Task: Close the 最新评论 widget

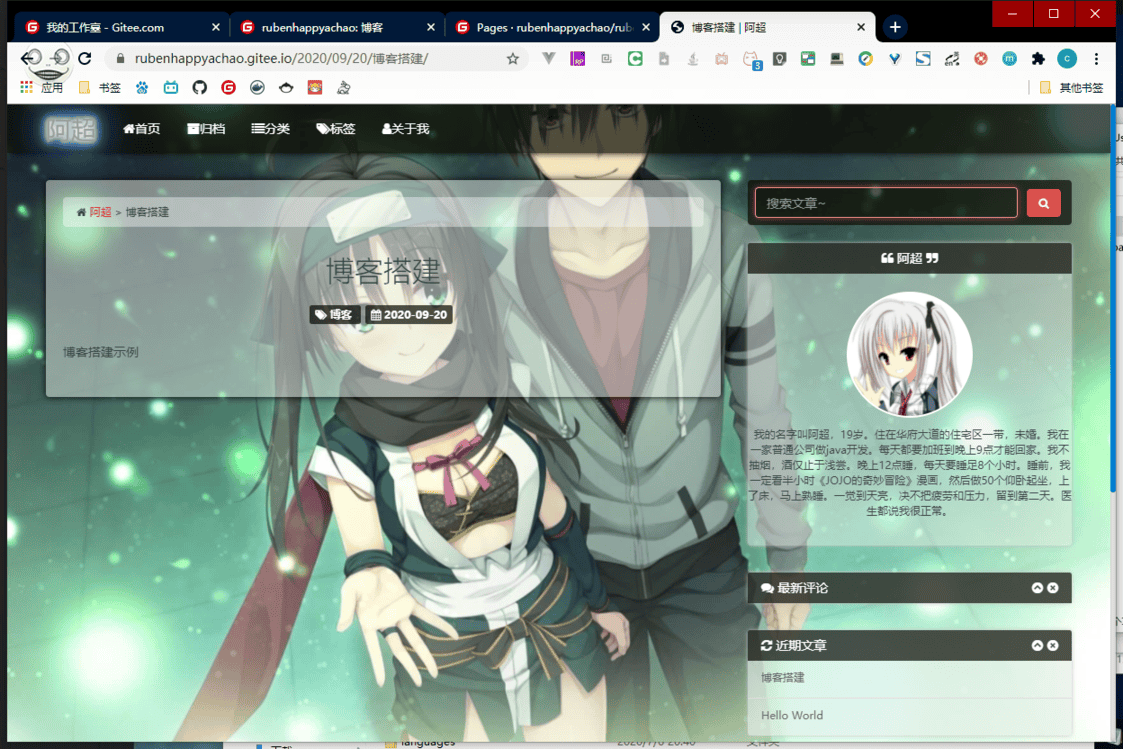Action: (1053, 588)
